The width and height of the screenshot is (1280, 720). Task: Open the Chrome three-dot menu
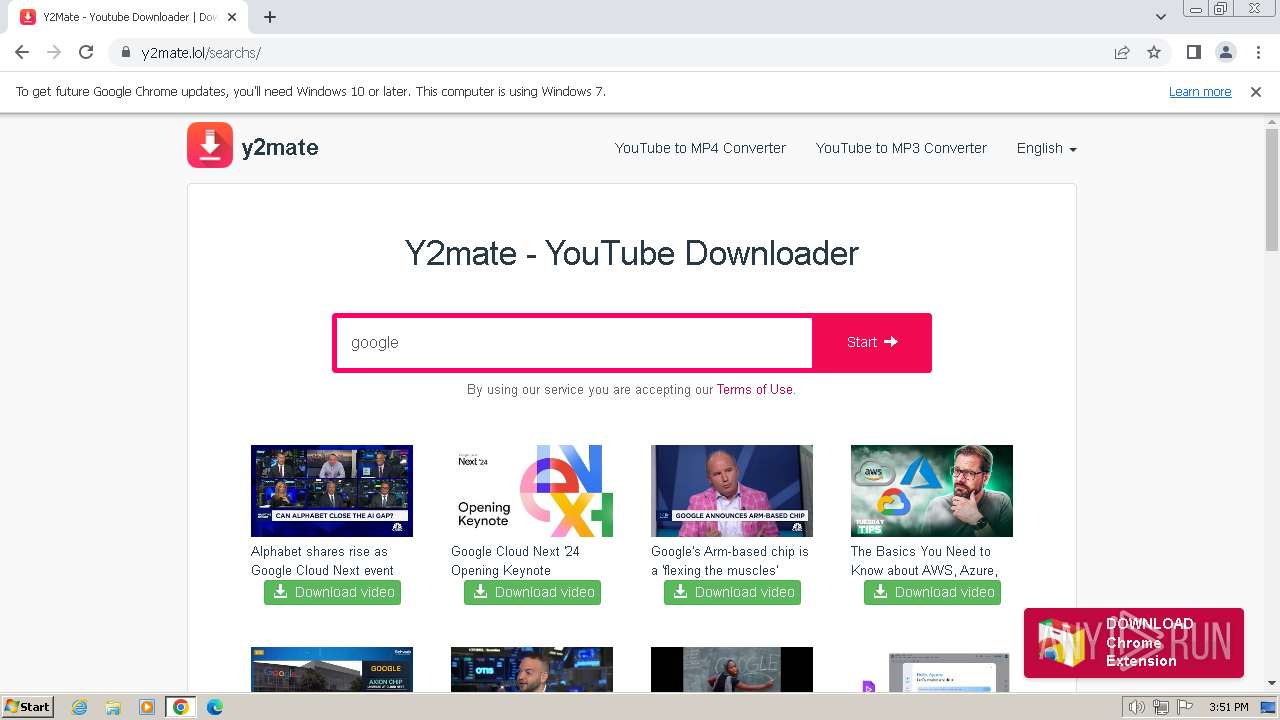tap(1256, 53)
